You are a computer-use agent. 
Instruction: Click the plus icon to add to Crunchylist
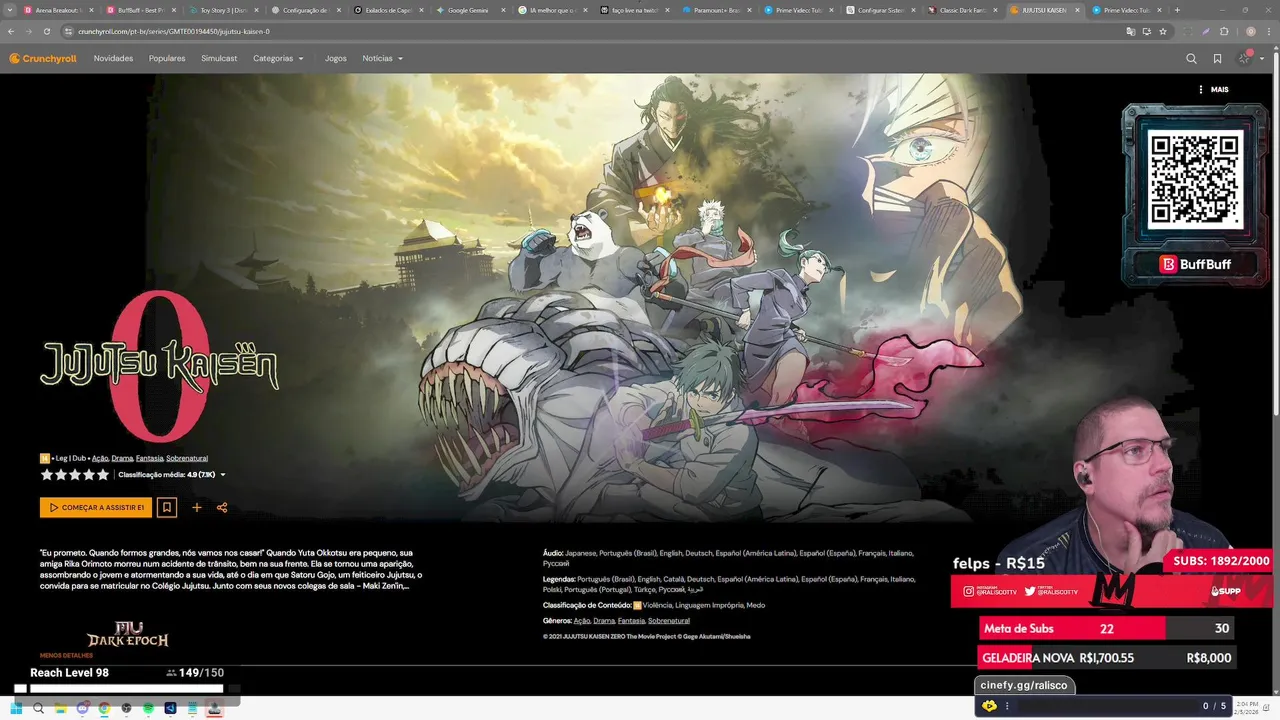(x=197, y=507)
